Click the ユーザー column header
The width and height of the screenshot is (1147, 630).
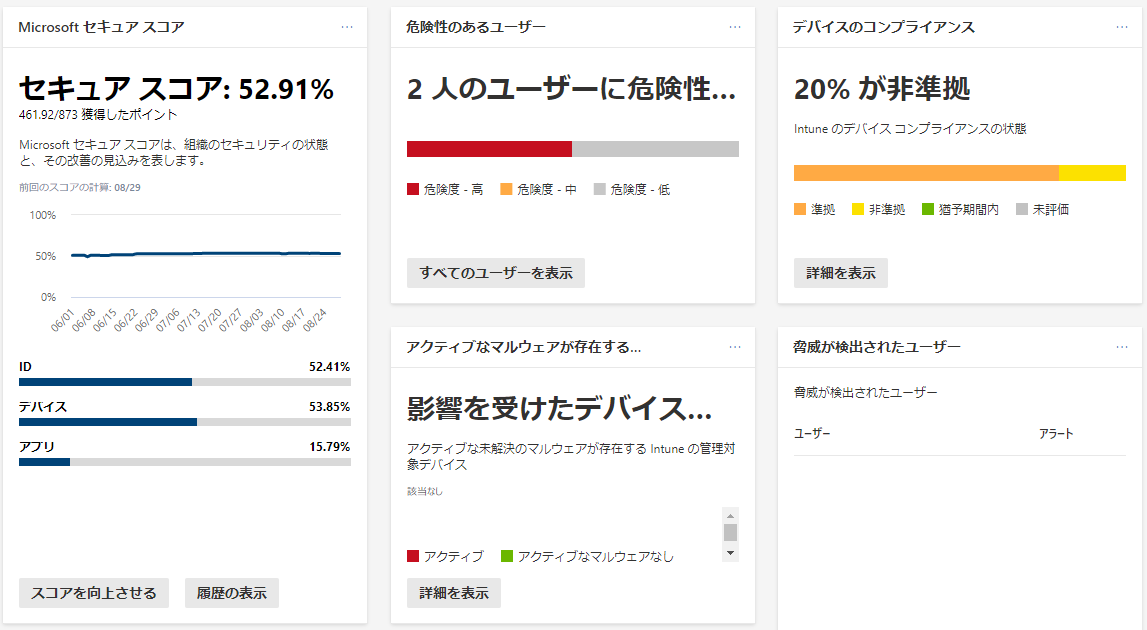812,434
